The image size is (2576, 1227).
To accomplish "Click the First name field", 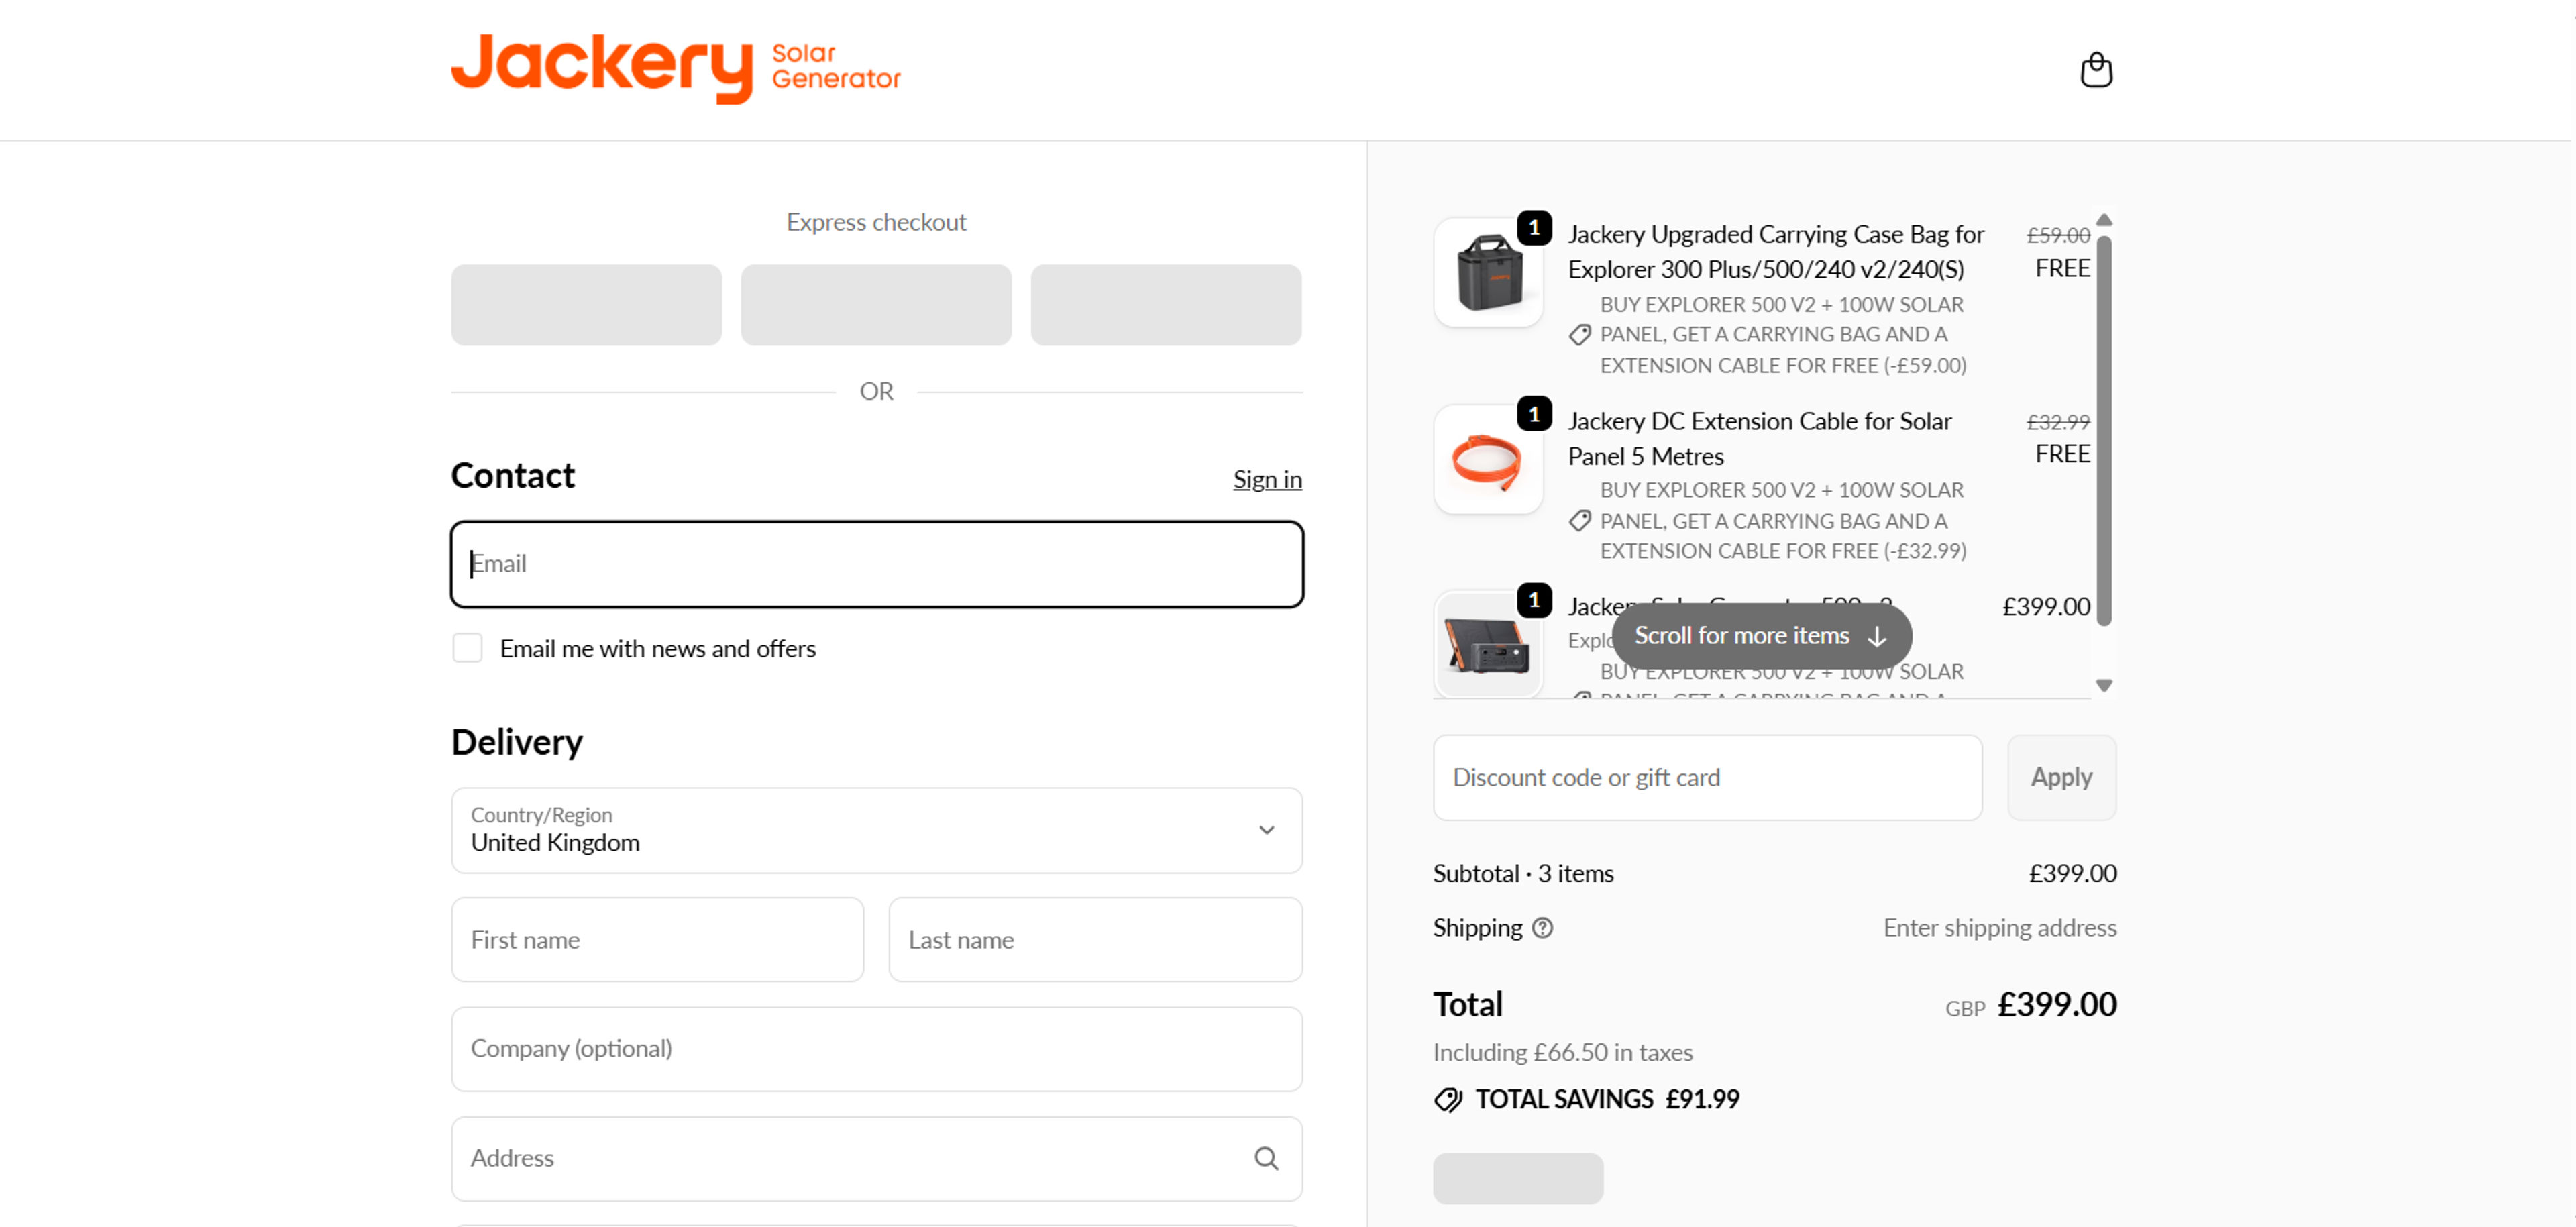I will click(657, 939).
